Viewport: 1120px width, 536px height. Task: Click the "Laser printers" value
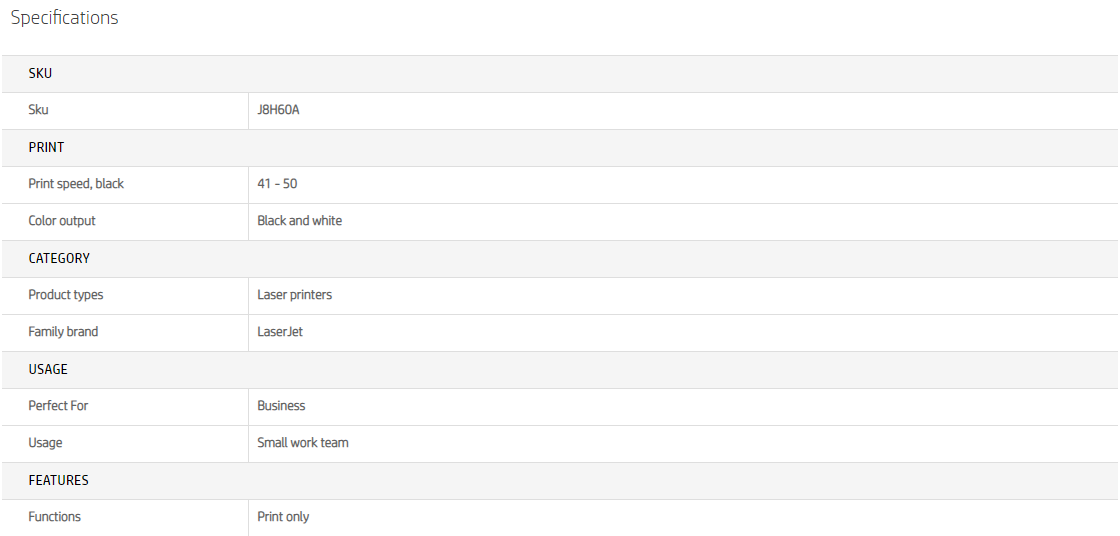[x=294, y=295]
